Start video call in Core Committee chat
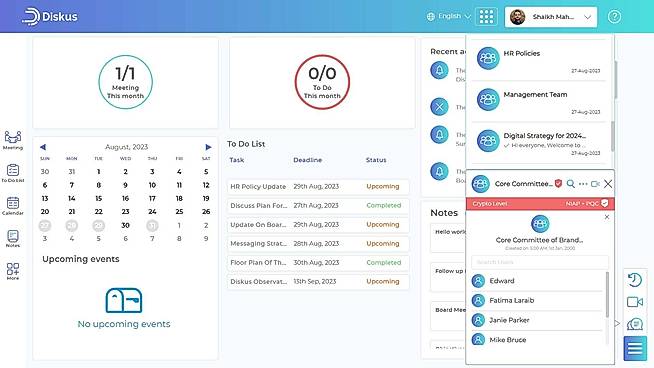Image resolution: width=654 pixels, height=368 pixels. 595,184
